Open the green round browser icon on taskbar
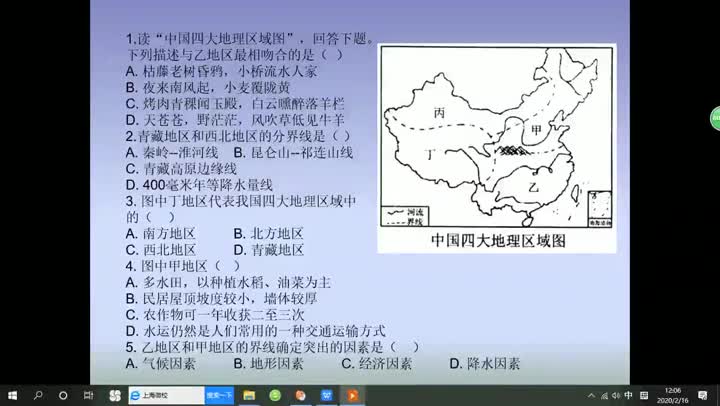The height and width of the screenshot is (406, 720). coord(275,395)
